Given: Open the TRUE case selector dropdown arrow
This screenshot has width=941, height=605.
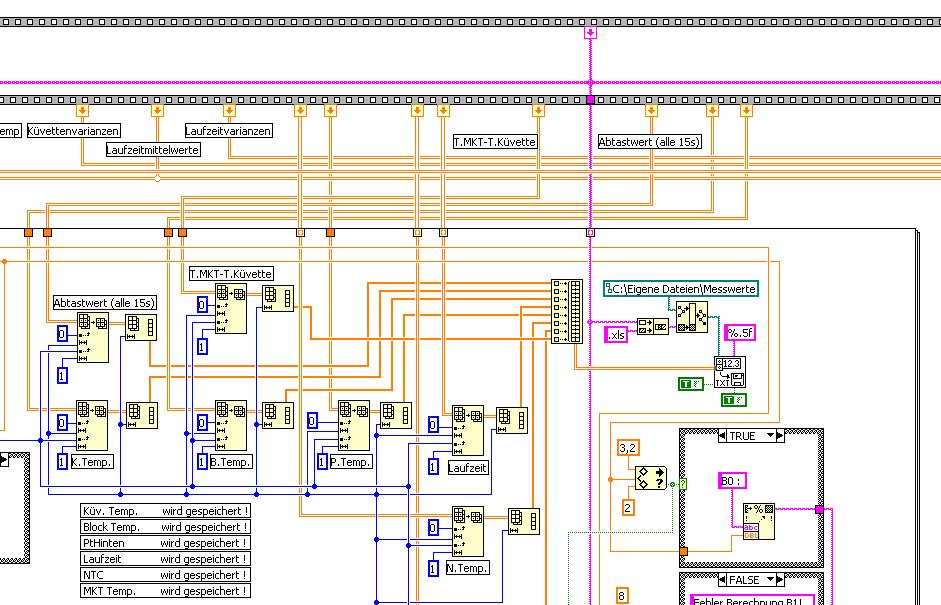Looking at the screenshot, I should 771,436.
